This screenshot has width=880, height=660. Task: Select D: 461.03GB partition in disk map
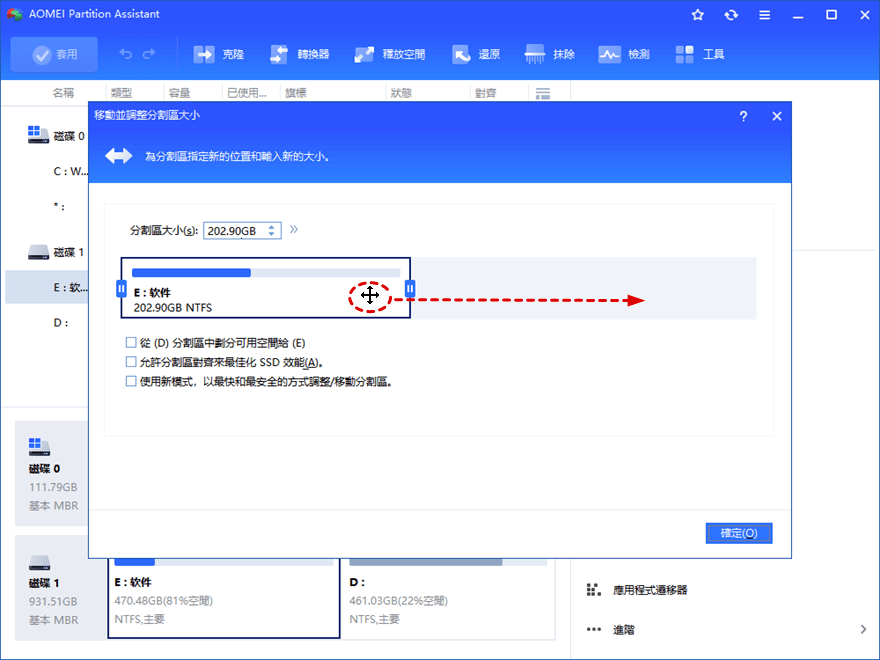click(448, 598)
